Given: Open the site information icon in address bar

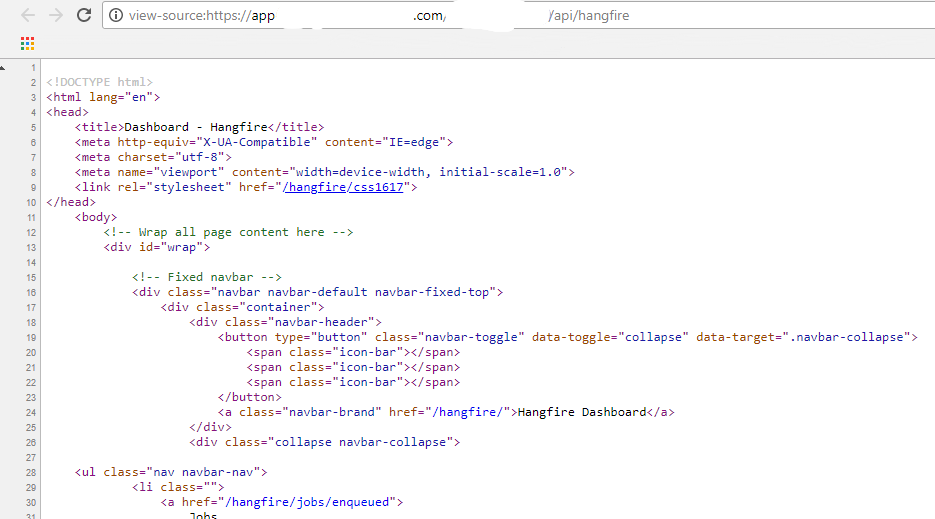Looking at the screenshot, I should click(116, 16).
